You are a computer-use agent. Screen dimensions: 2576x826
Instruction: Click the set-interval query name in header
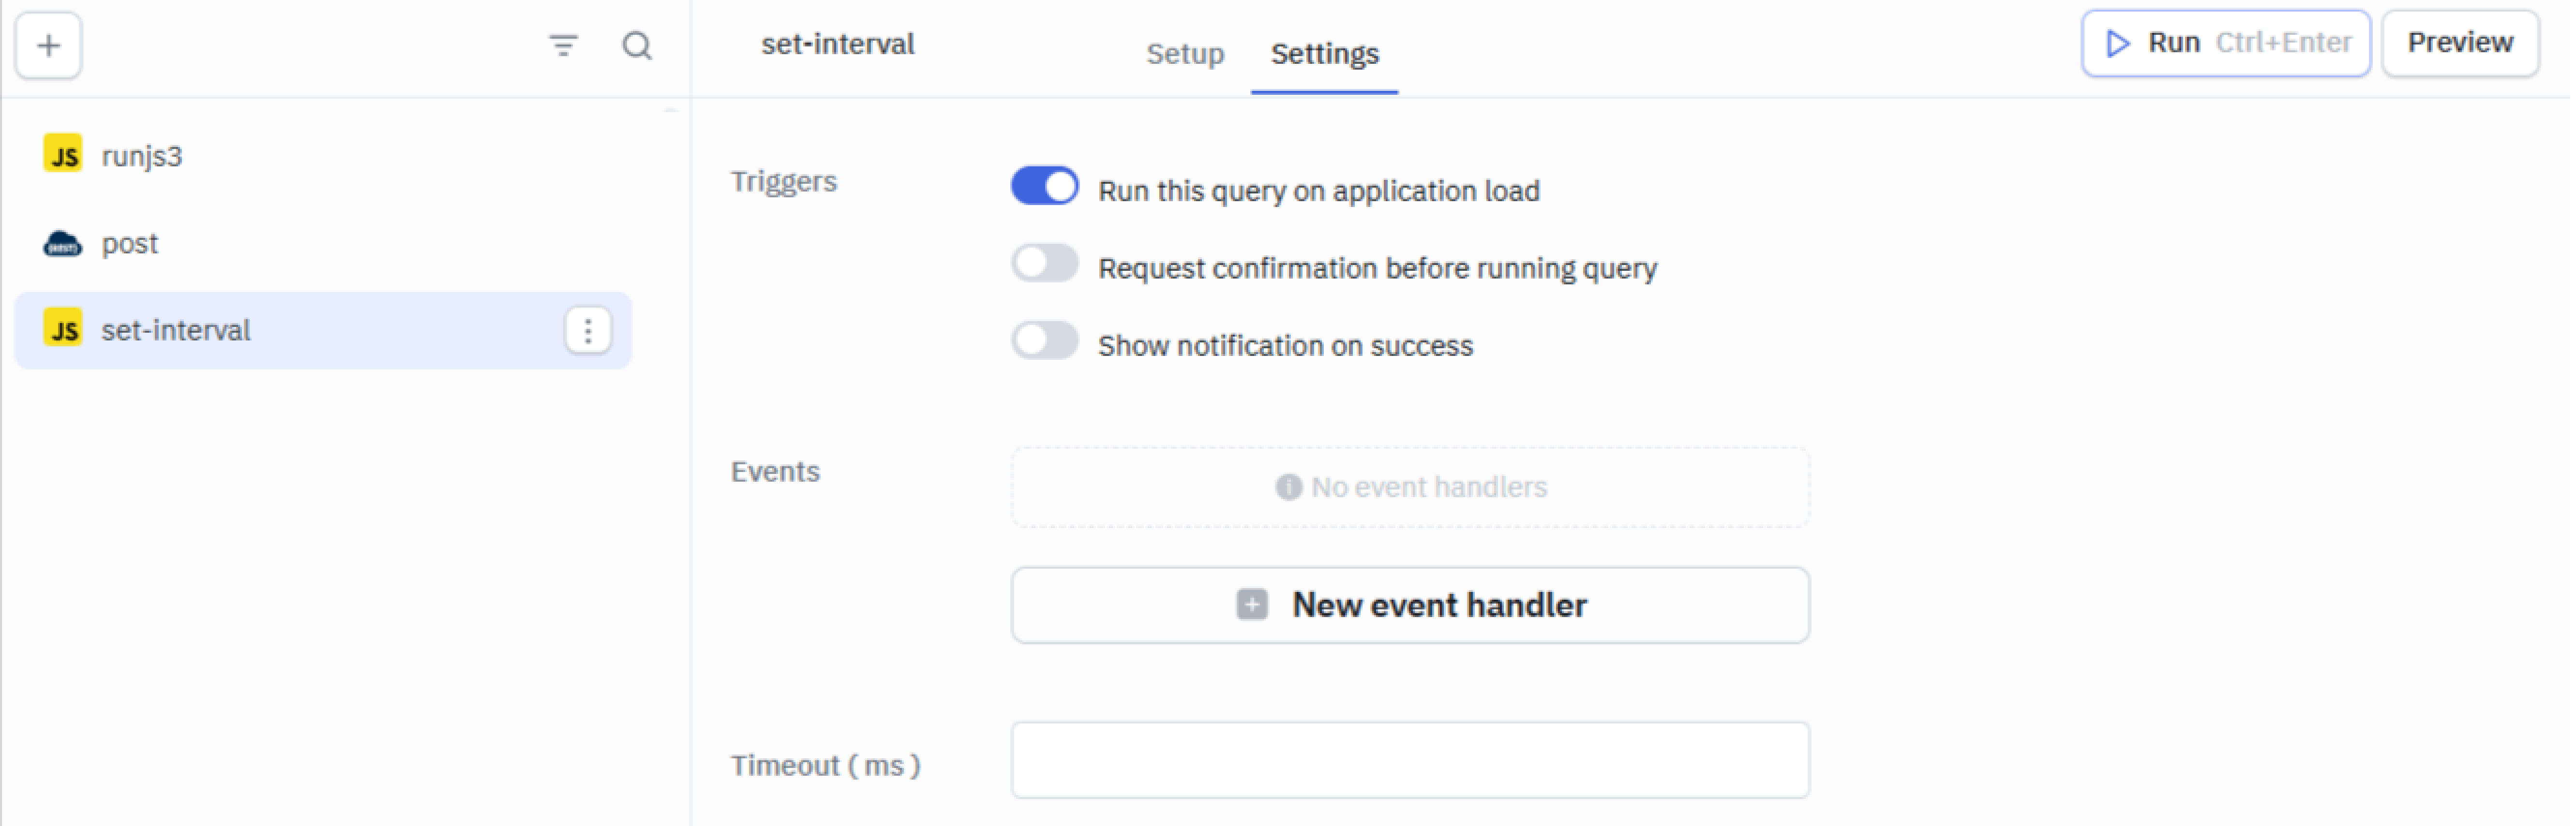pos(838,44)
